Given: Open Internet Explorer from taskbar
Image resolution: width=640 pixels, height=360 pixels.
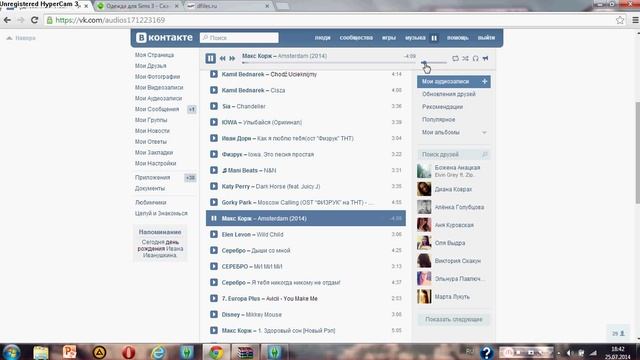Looking at the screenshot, I should point(158,352).
